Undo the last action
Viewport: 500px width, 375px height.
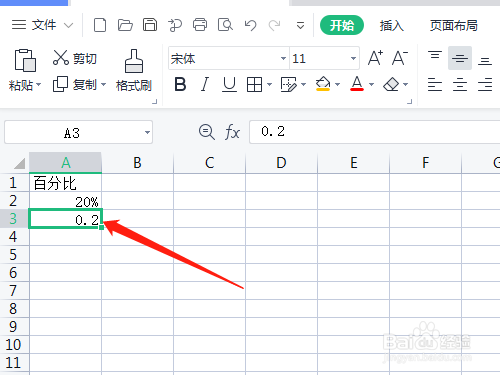coord(250,25)
